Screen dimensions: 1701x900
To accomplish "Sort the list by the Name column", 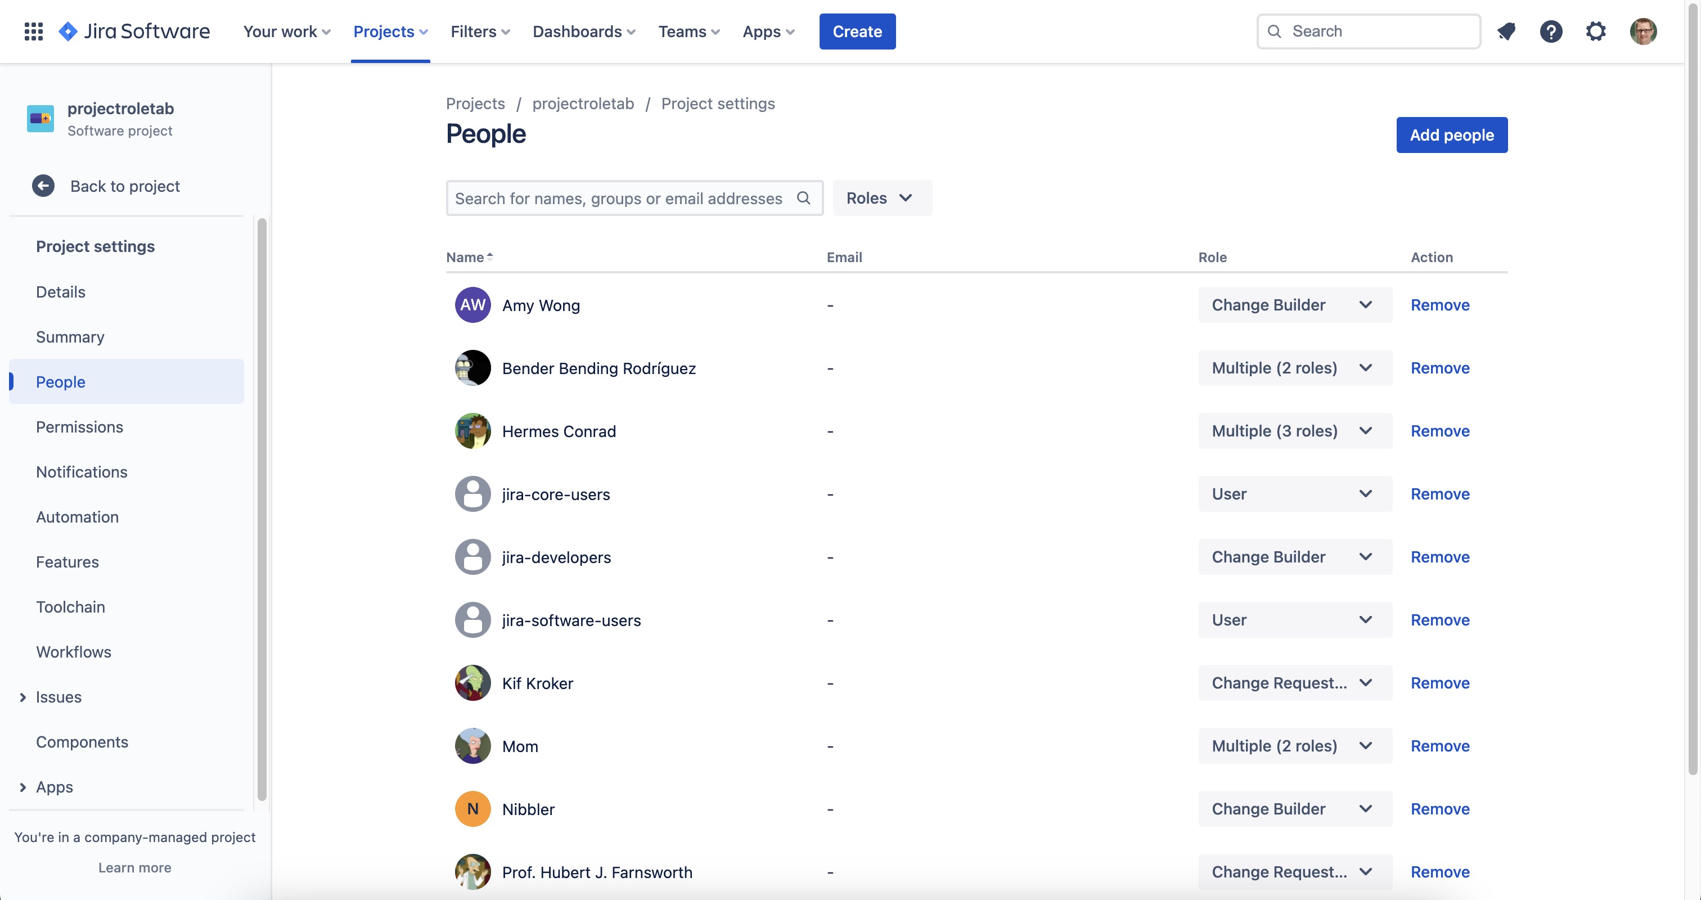I will tap(470, 257).
